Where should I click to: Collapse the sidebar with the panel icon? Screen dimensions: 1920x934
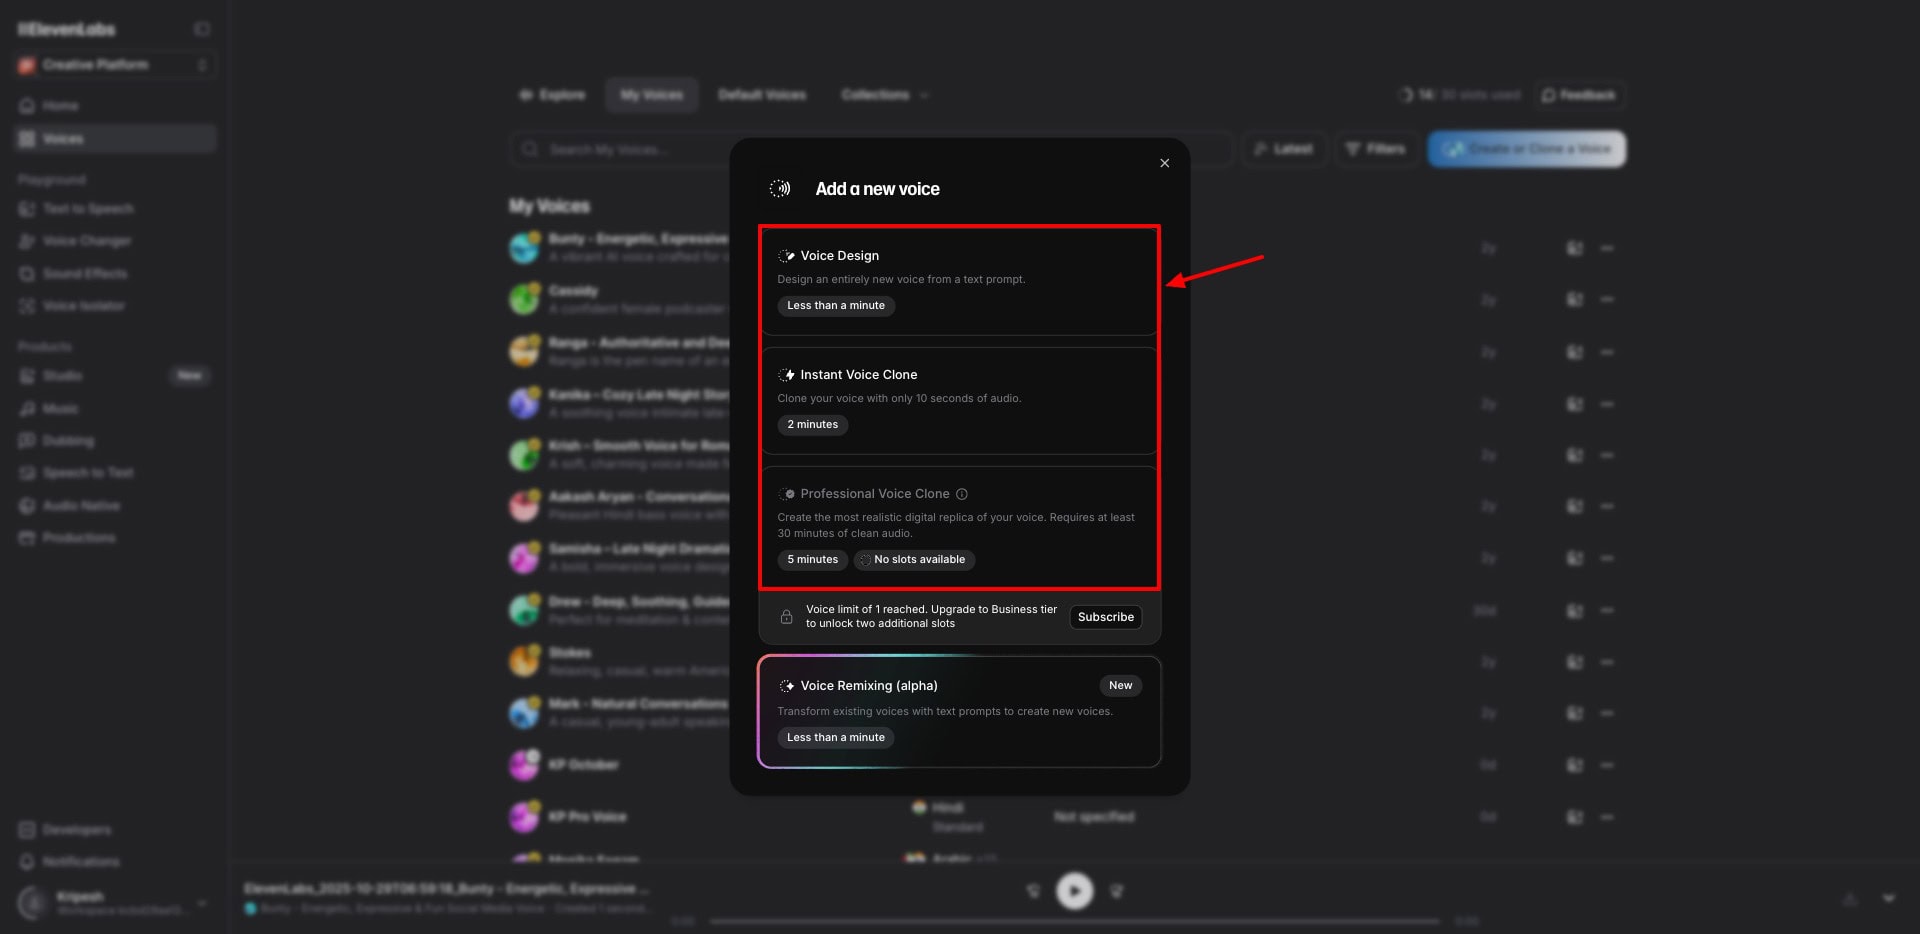(202, 29)
